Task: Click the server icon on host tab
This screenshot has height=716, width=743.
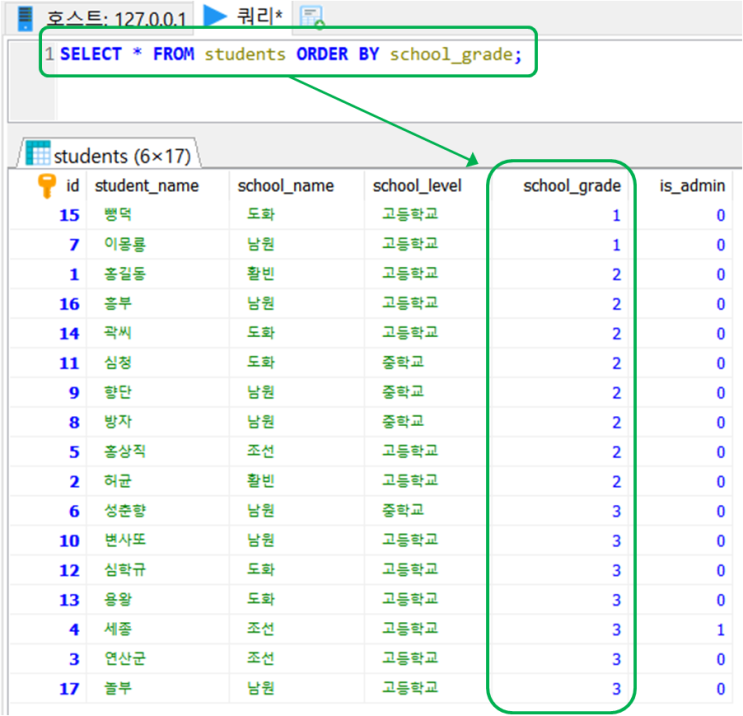Action: [x=25, y=18]
